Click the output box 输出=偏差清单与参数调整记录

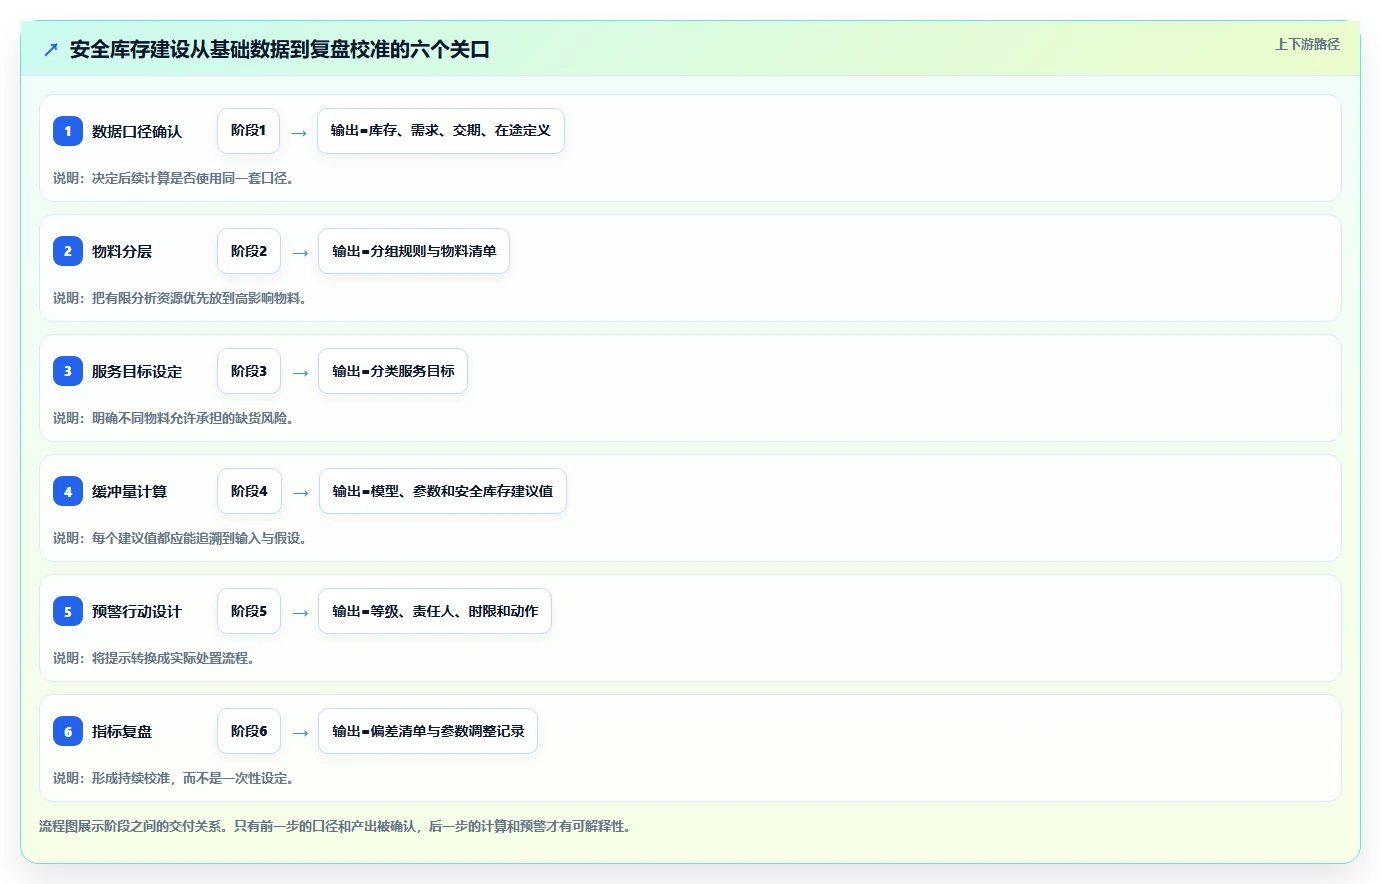click(428, 731)
